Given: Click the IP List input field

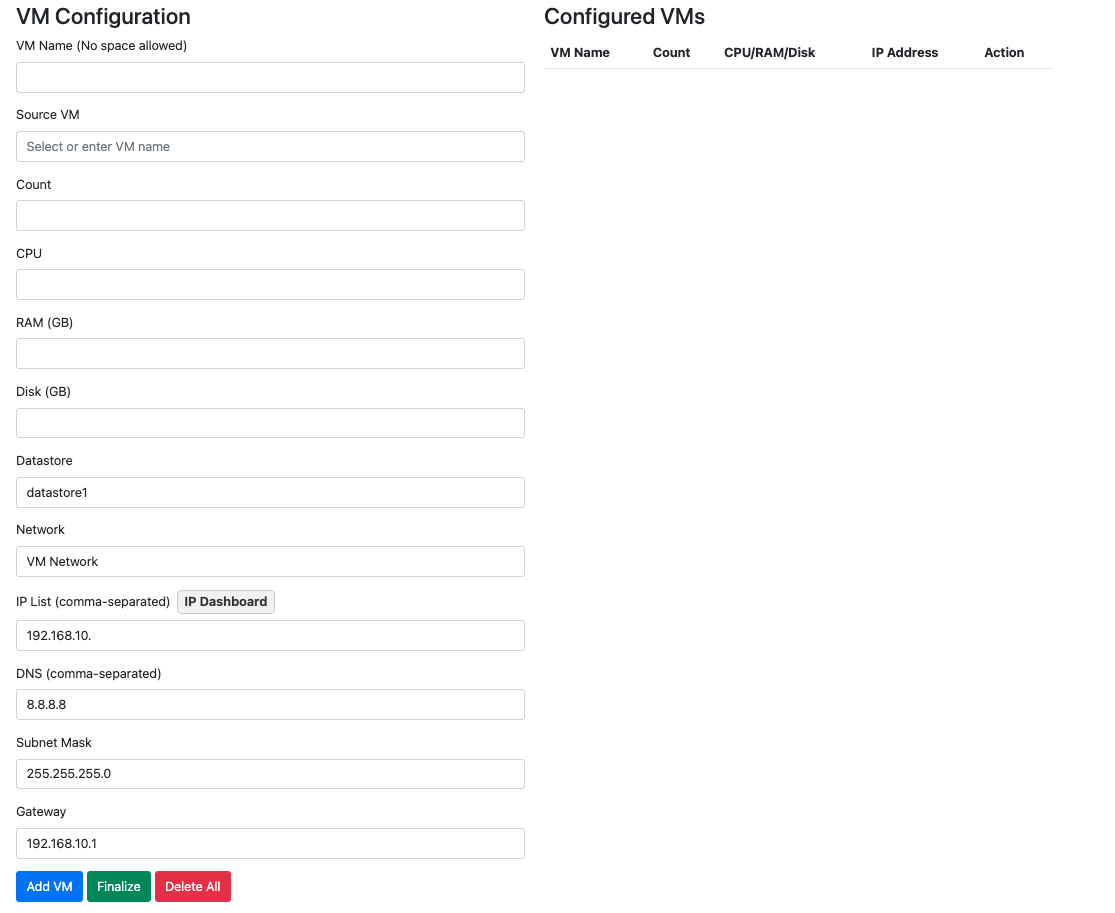Looking at the screenshot, I should click(270, 636).
